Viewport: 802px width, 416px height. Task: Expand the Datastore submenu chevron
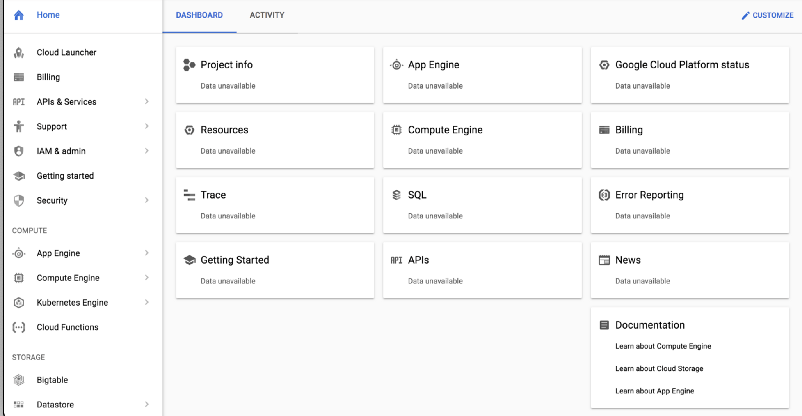tap(146, 404)
